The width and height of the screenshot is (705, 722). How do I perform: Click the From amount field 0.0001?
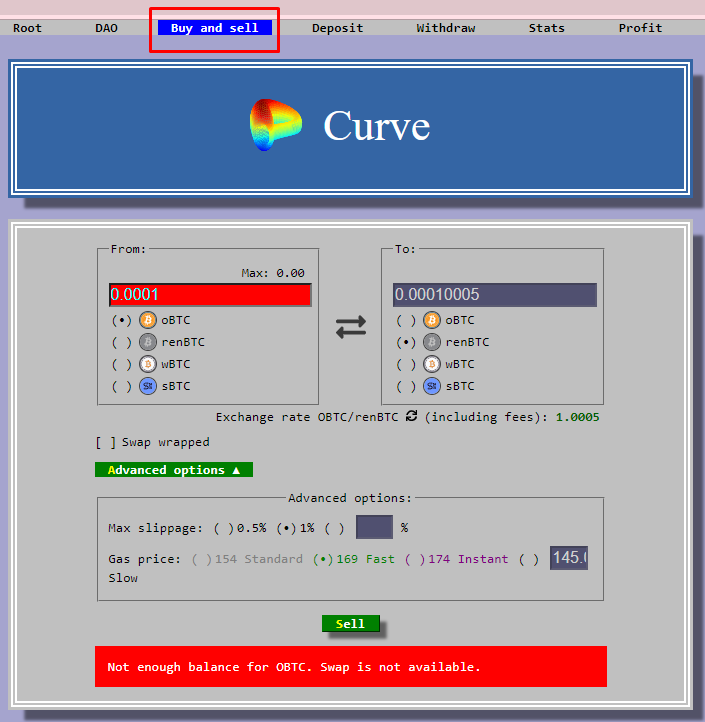(210, 295)
